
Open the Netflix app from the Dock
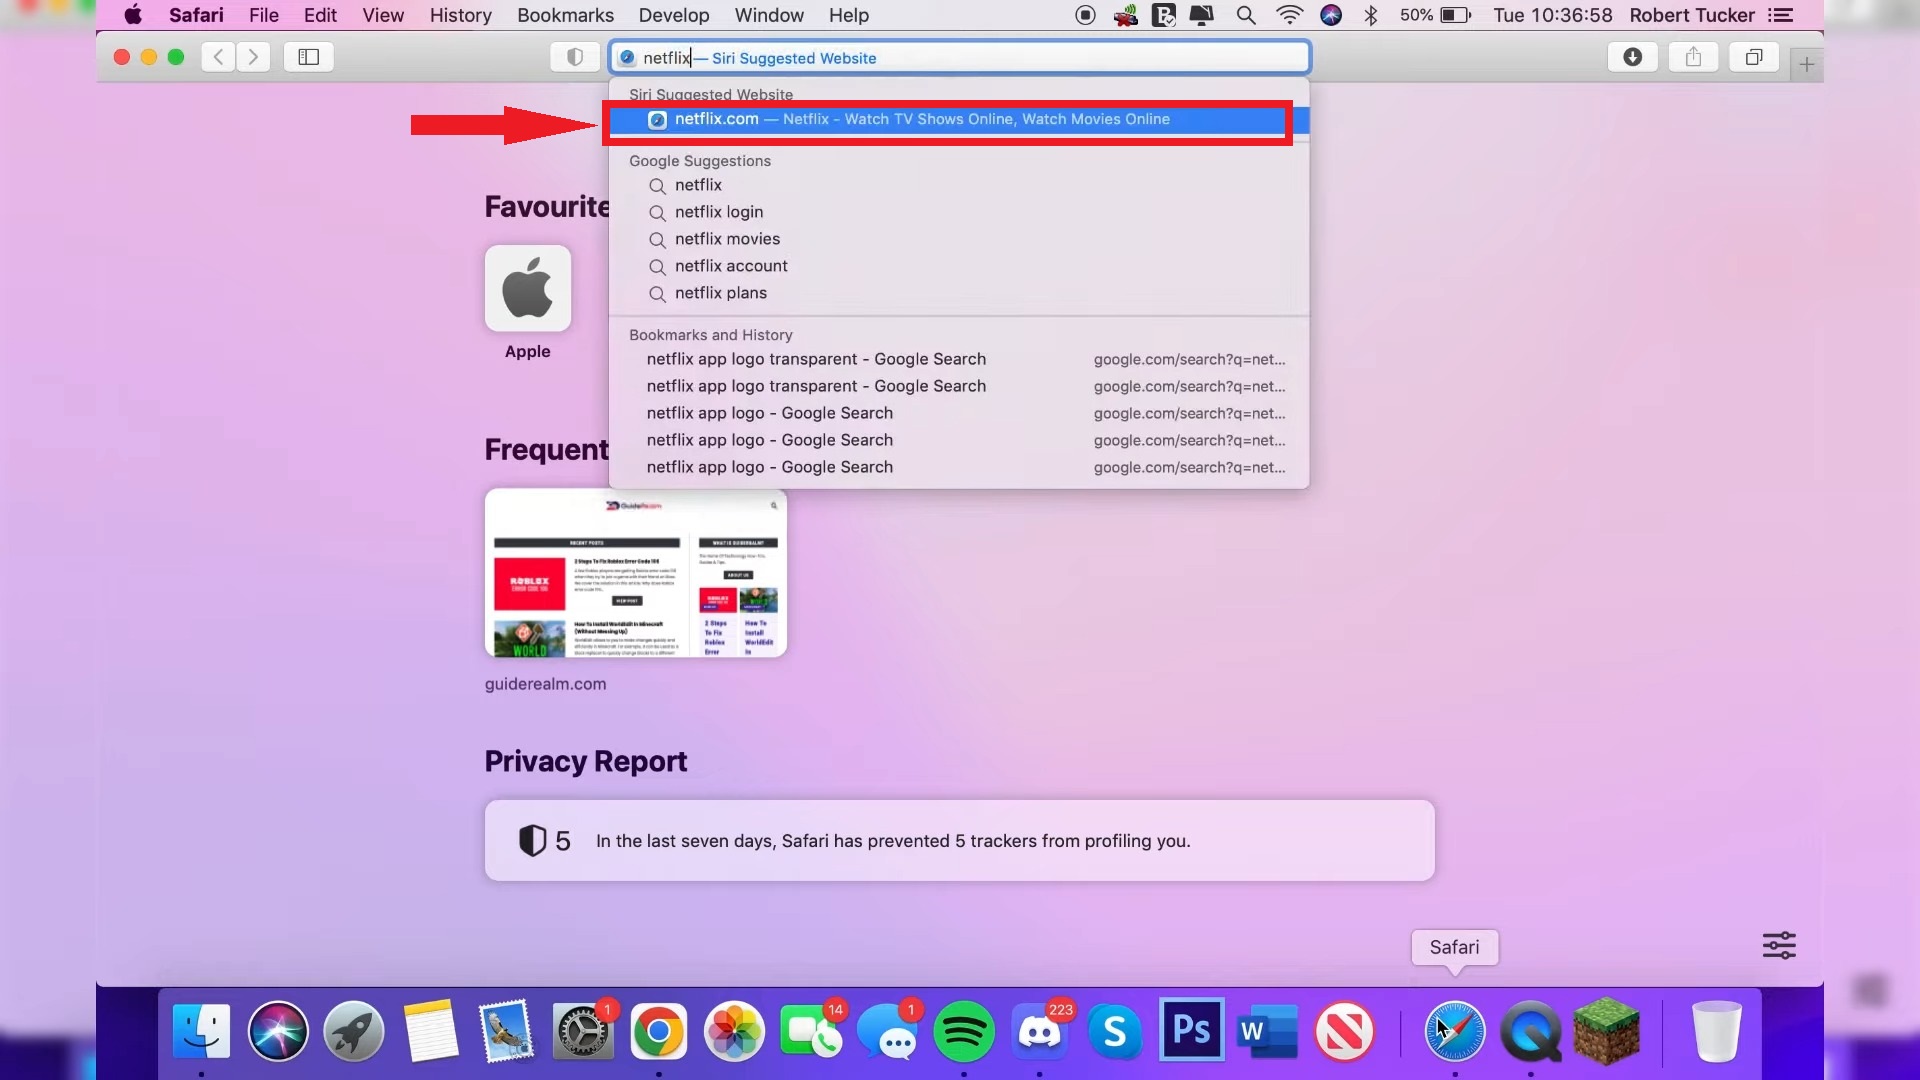1344,1030
